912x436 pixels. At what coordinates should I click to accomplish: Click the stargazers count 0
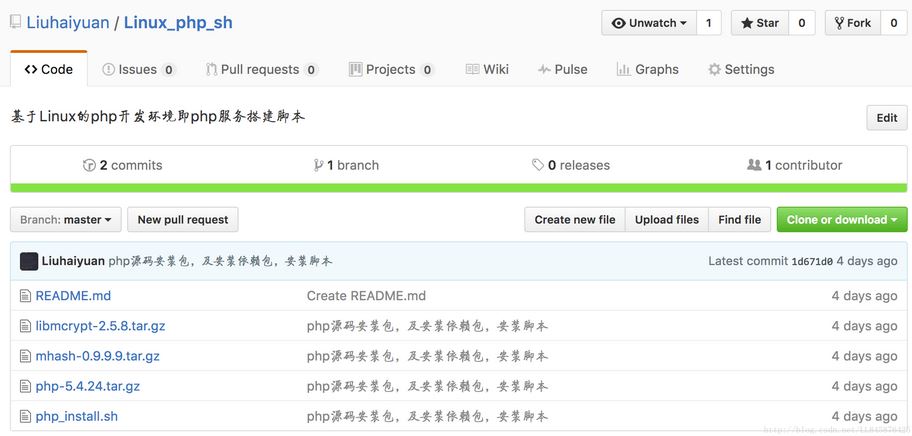click(801, 23)
